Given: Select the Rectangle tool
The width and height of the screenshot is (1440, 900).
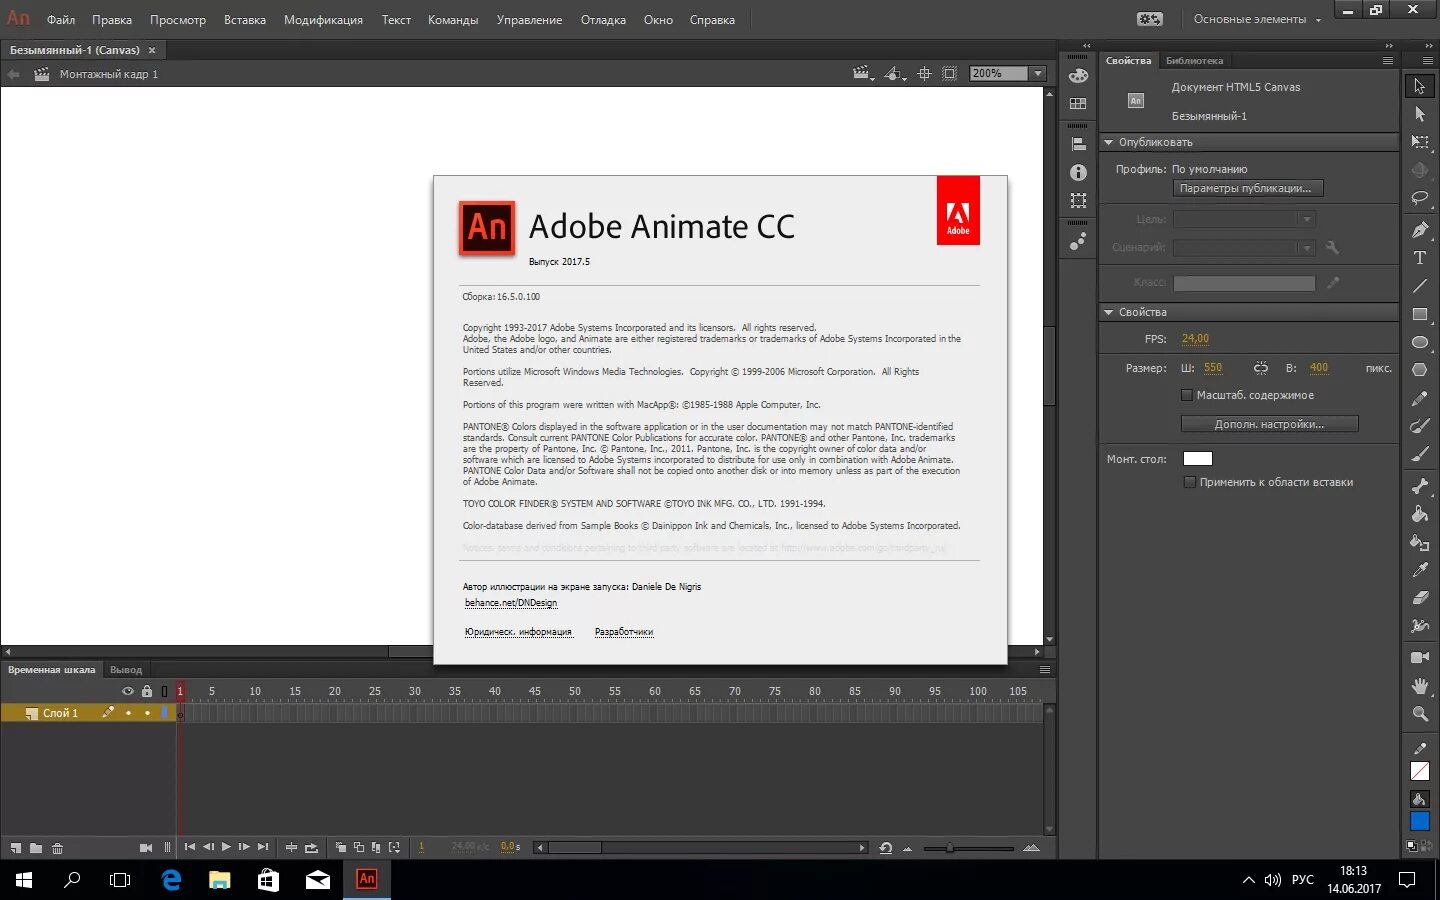Looking at the screenshot, I should point(1420,314).
